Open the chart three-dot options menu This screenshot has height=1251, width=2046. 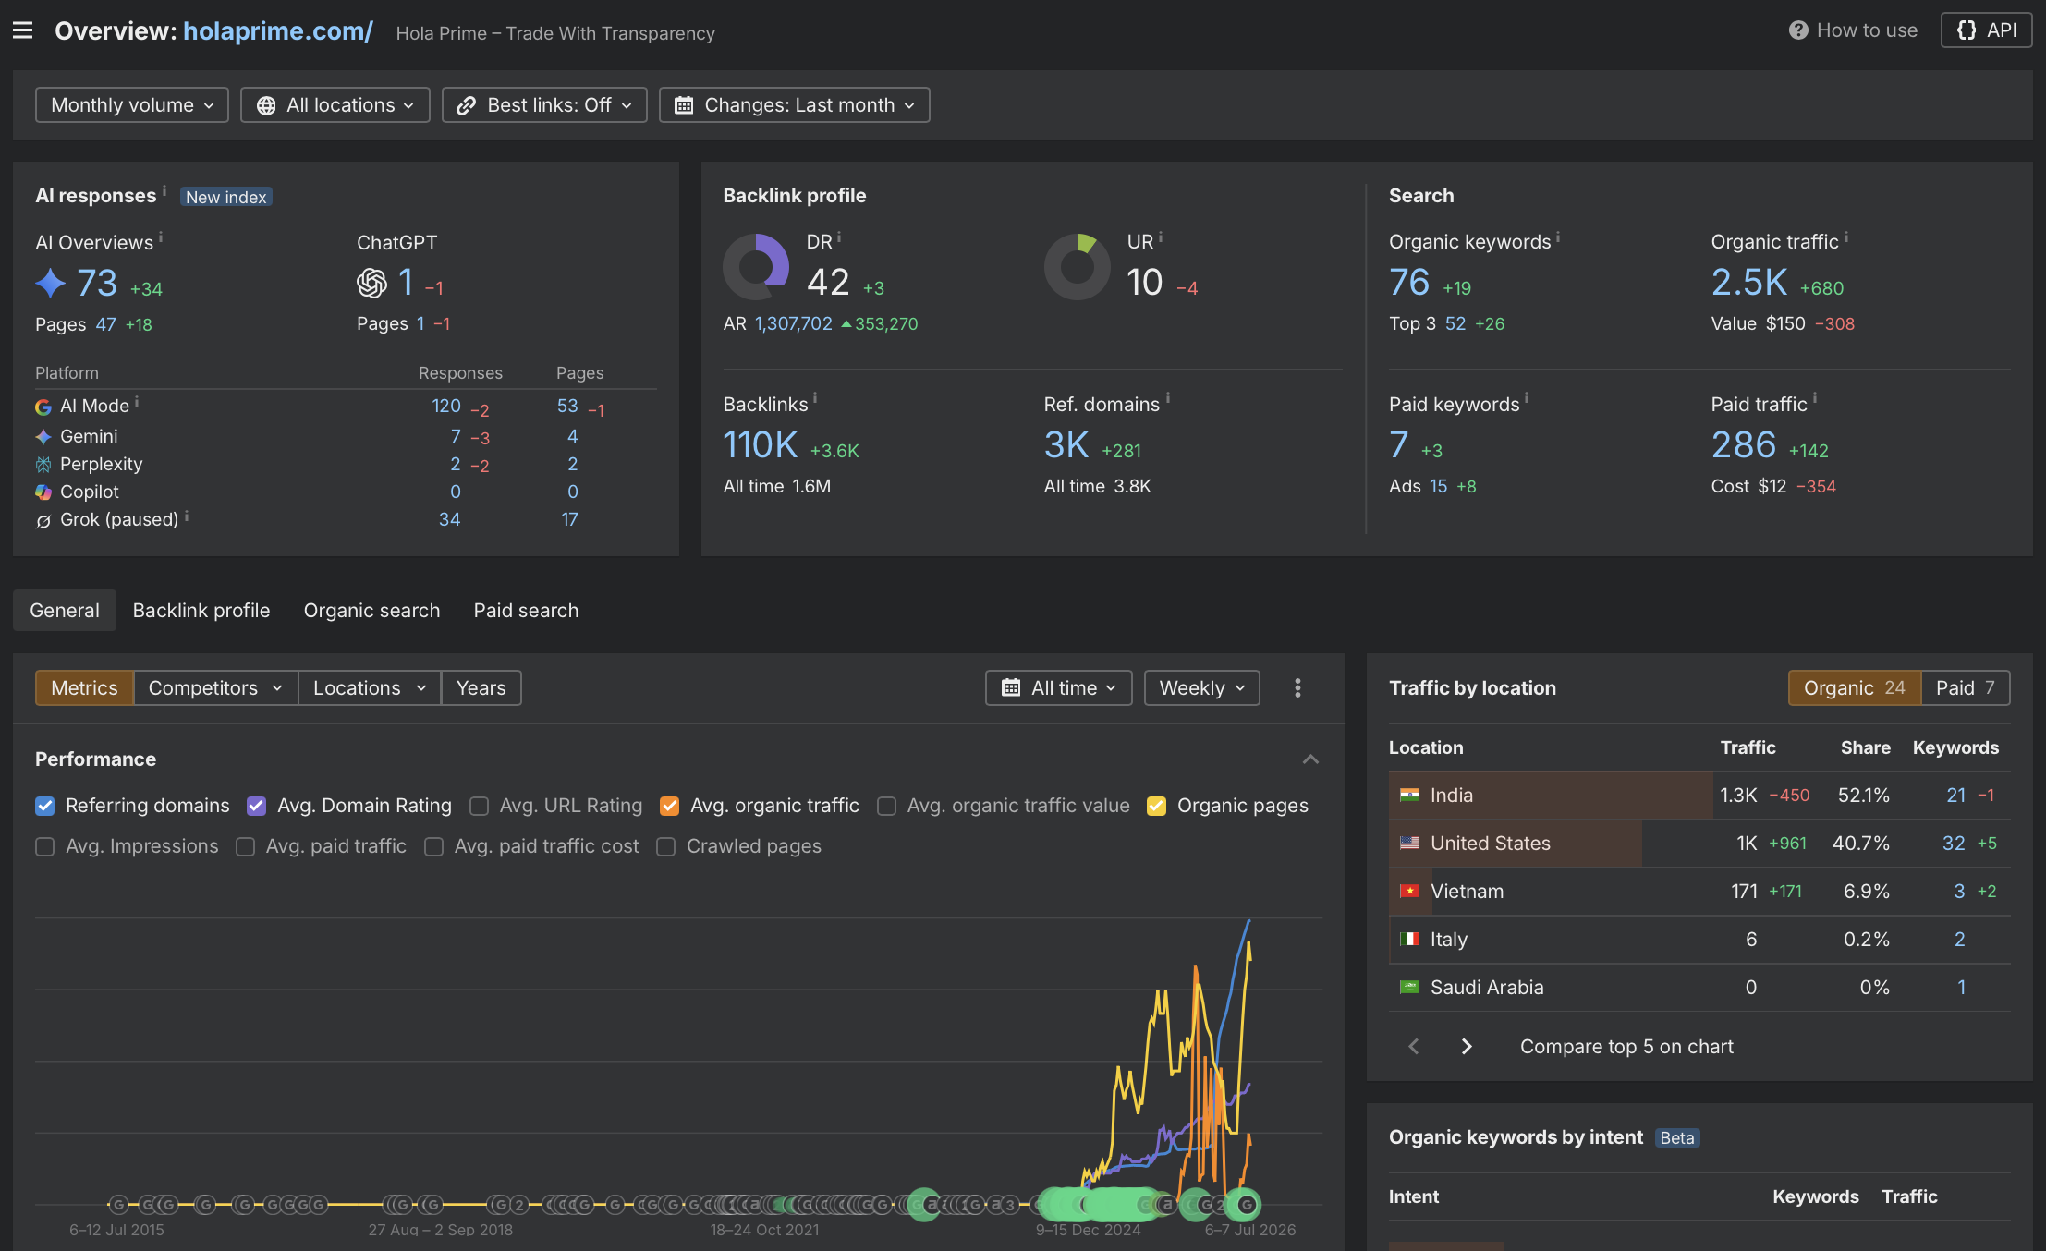click(x=1298, y=688)
